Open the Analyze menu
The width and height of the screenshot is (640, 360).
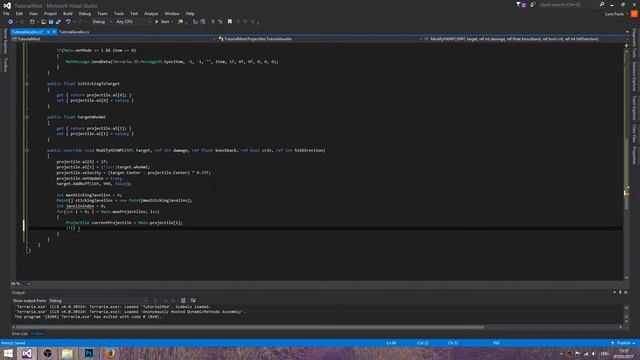(x=151, y=13)
